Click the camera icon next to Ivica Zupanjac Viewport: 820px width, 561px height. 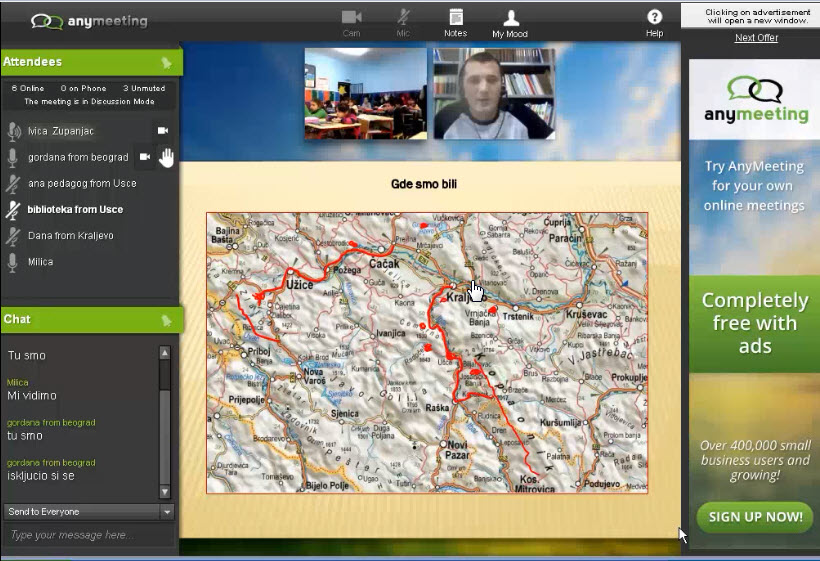[163, 131]
